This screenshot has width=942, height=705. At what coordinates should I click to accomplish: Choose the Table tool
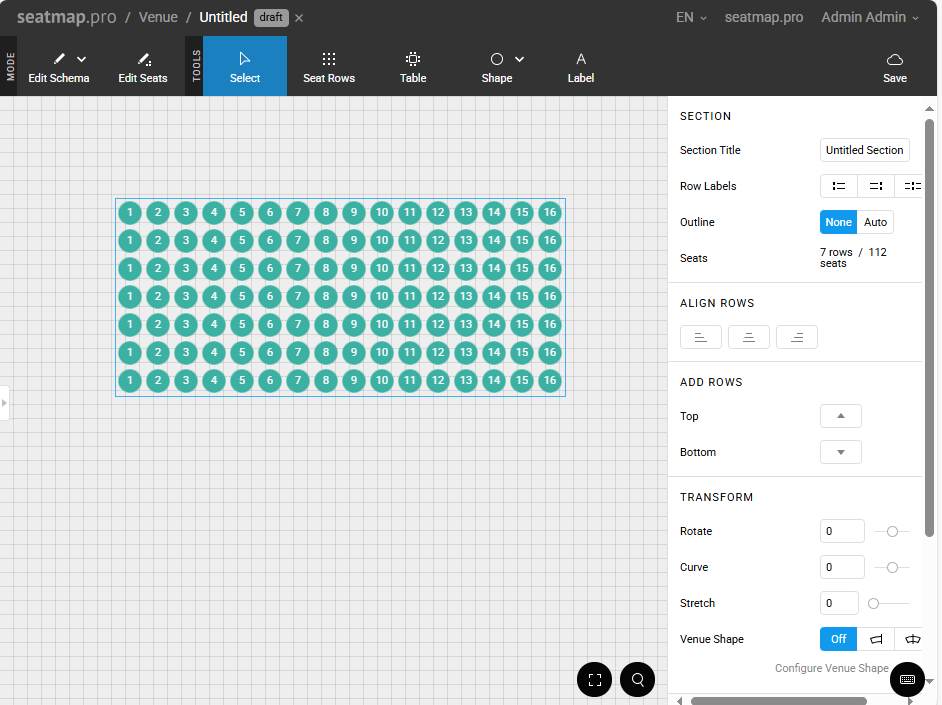click(413, 67)
